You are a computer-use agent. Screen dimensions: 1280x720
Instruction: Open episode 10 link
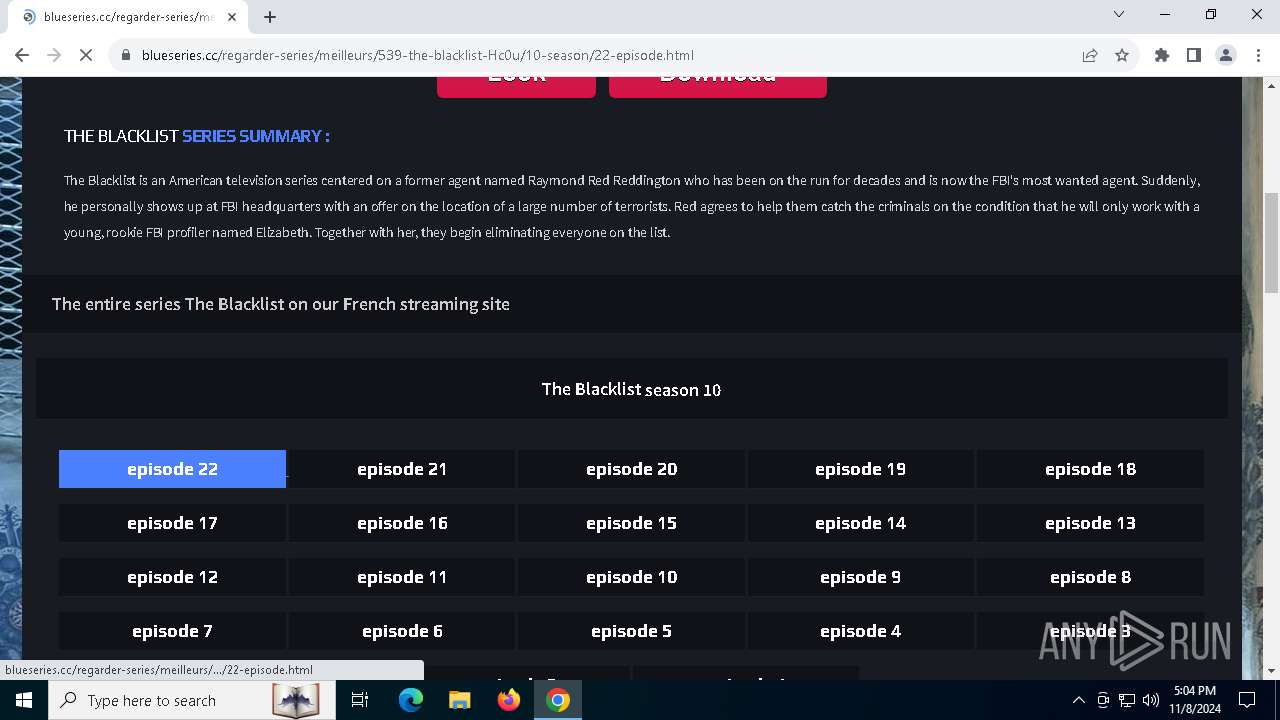tap(632, 577)
